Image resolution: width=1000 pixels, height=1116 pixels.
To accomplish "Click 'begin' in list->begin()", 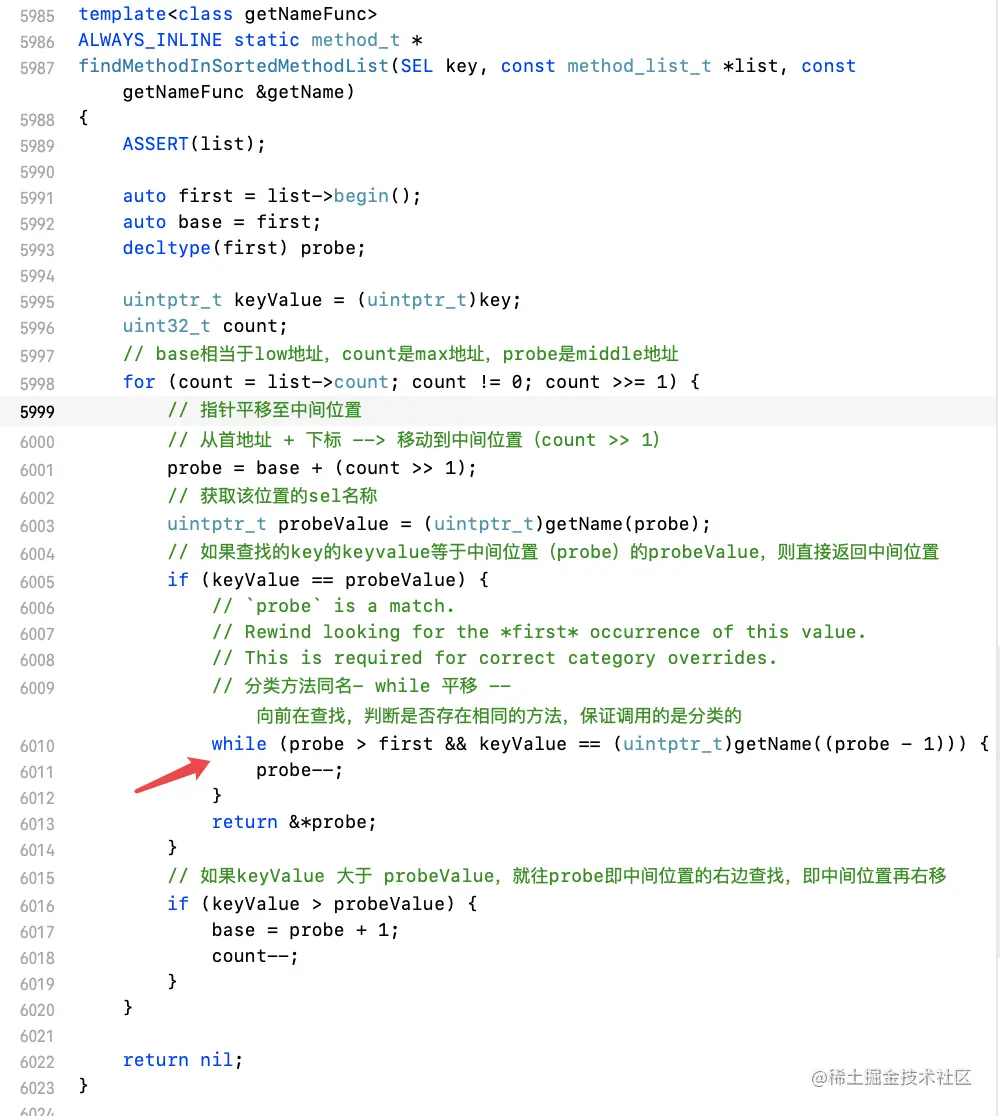I will [x=361, y=196].
